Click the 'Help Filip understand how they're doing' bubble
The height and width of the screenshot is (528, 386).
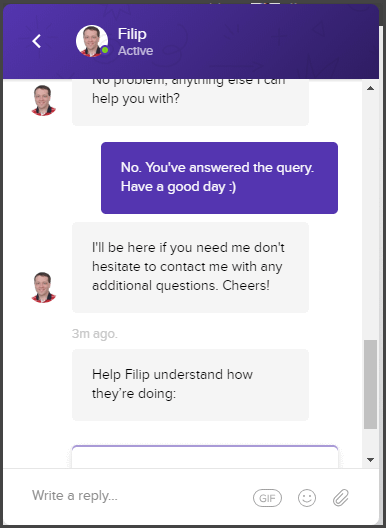coord(190,385)
